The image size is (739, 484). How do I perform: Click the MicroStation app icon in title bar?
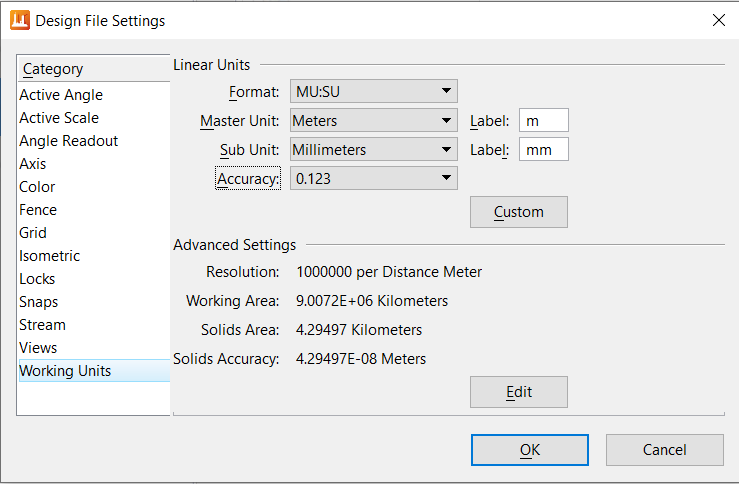20,20
